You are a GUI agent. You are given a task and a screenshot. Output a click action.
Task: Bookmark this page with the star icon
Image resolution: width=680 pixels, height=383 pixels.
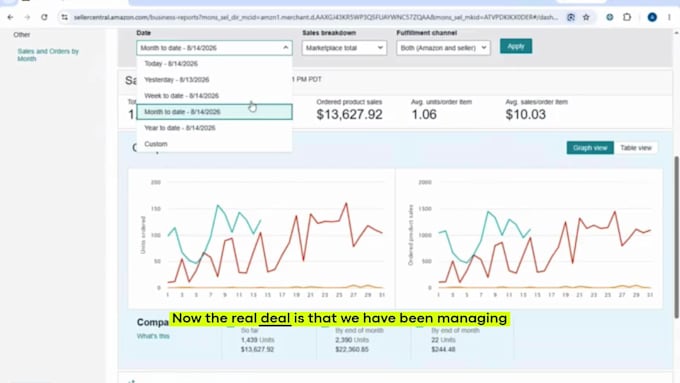(586, 17)
